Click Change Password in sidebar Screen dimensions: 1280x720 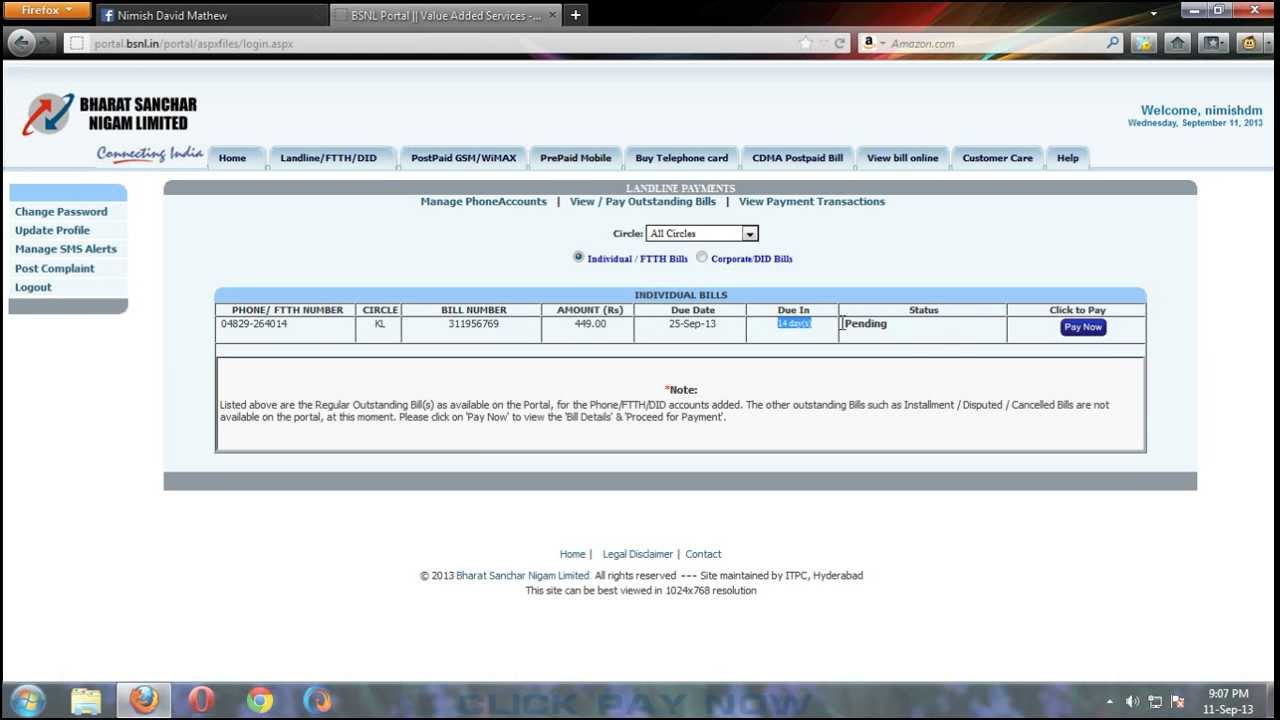[61, 212]
